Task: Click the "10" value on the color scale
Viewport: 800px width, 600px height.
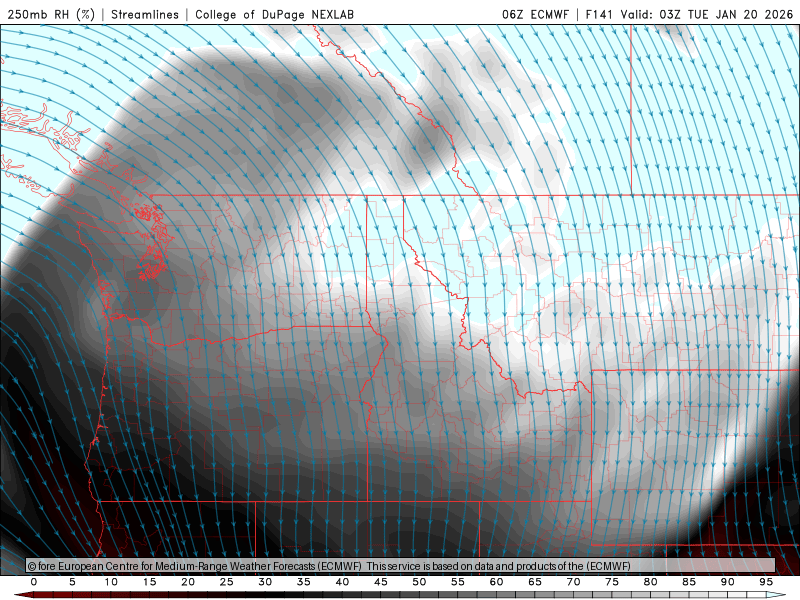Action: pos(111,582)
